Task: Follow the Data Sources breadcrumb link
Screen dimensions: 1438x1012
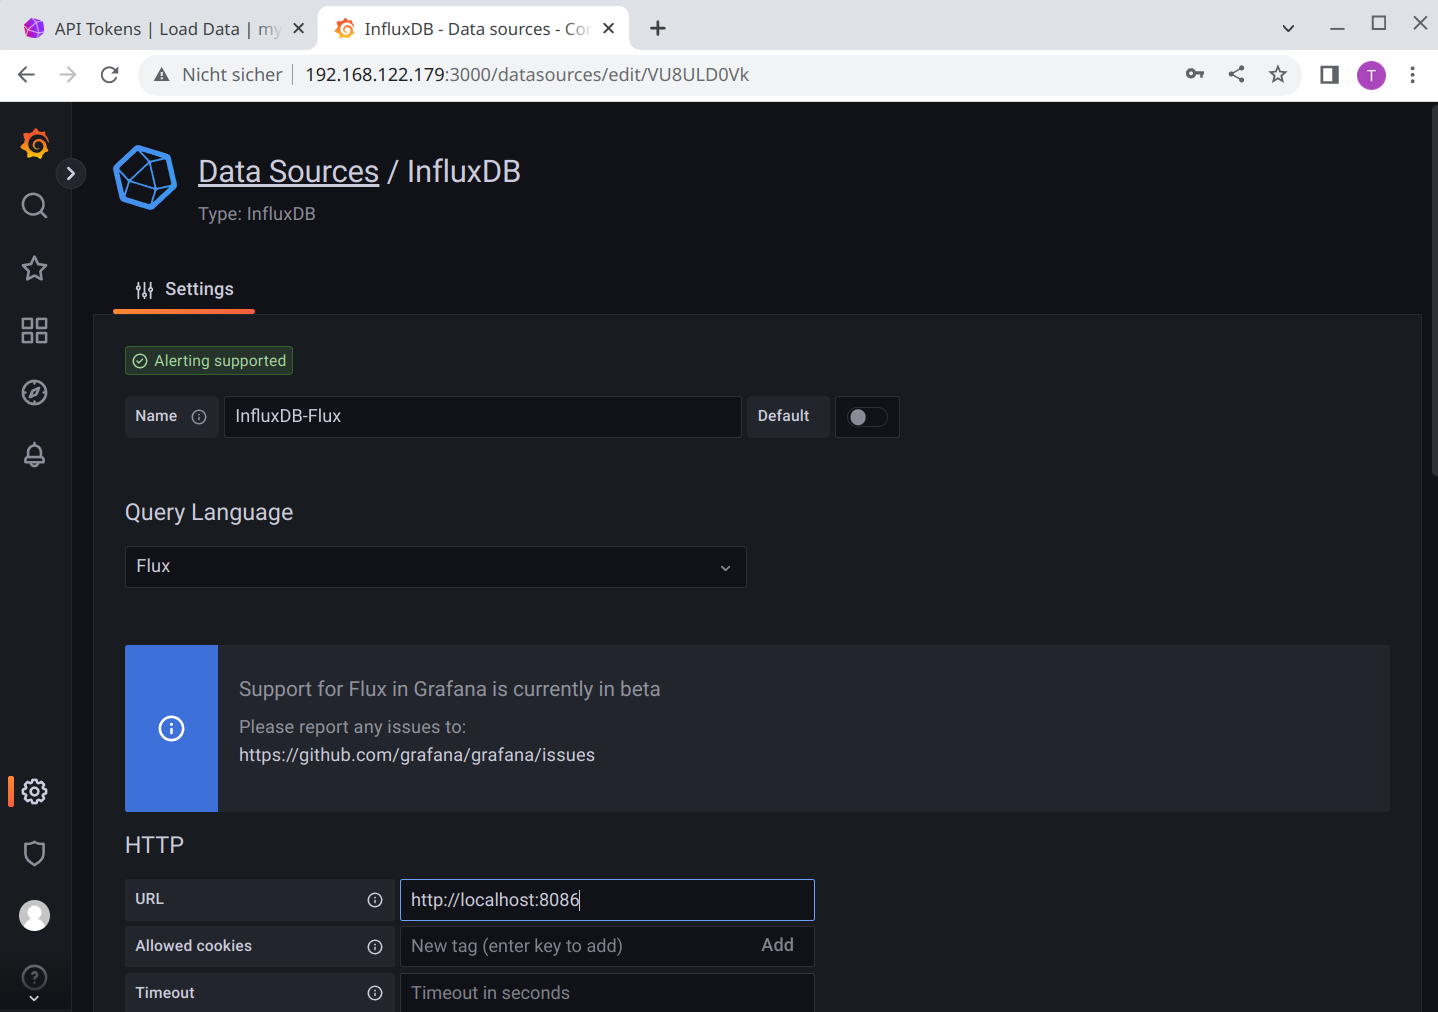Action: coord(288,172)
